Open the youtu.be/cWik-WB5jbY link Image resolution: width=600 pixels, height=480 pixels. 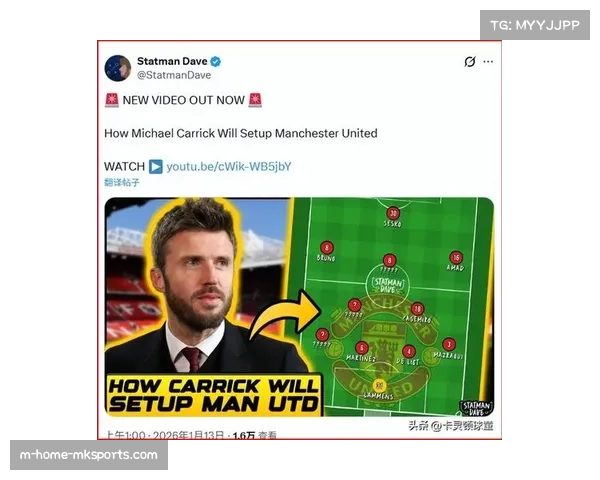click(229, 167)
